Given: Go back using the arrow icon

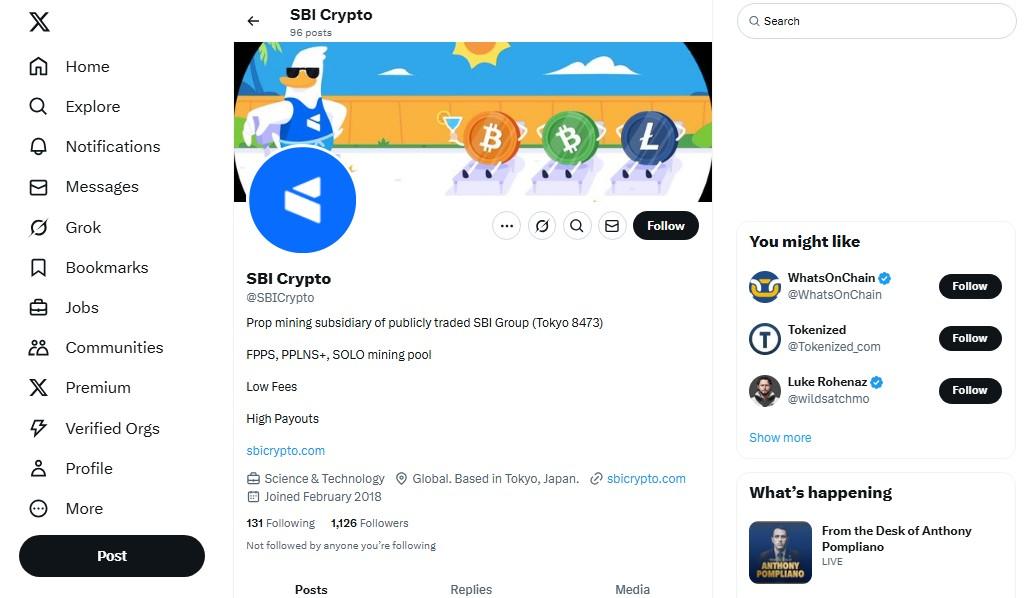Looking at the screenshot, I should [253, 21].
